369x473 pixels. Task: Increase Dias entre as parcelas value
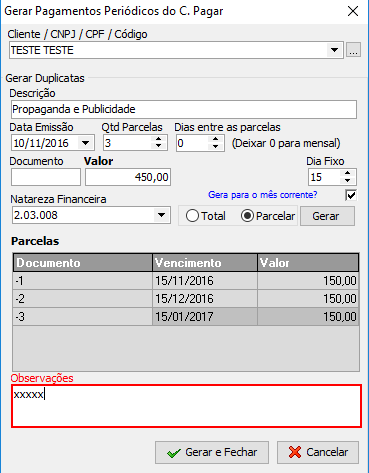216,139
